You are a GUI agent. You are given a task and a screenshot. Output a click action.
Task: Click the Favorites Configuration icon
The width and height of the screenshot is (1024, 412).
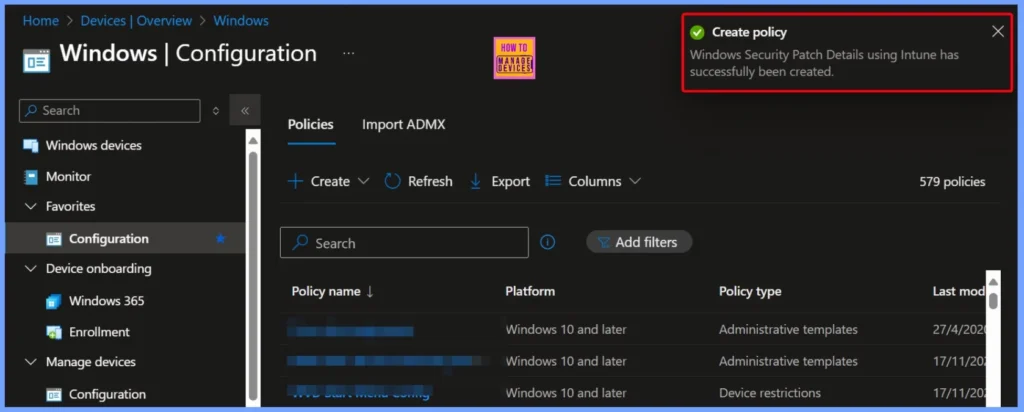(54, 239)
